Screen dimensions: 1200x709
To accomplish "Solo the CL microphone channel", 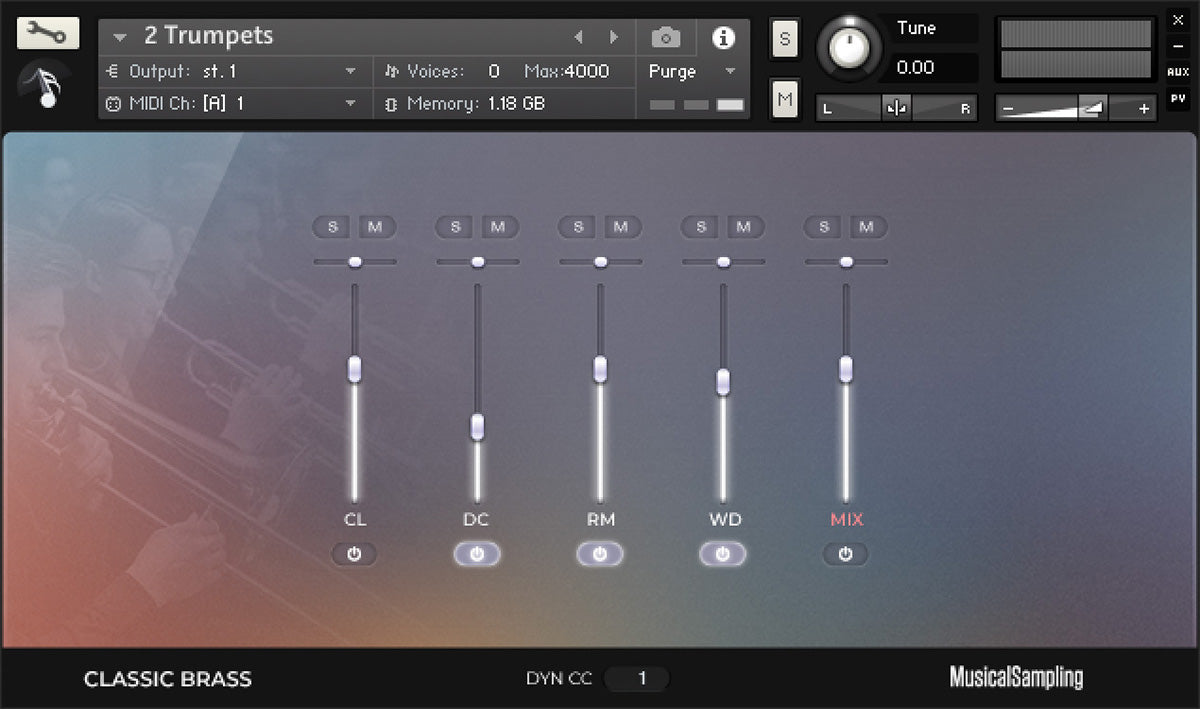I will (x=333, y=227).
